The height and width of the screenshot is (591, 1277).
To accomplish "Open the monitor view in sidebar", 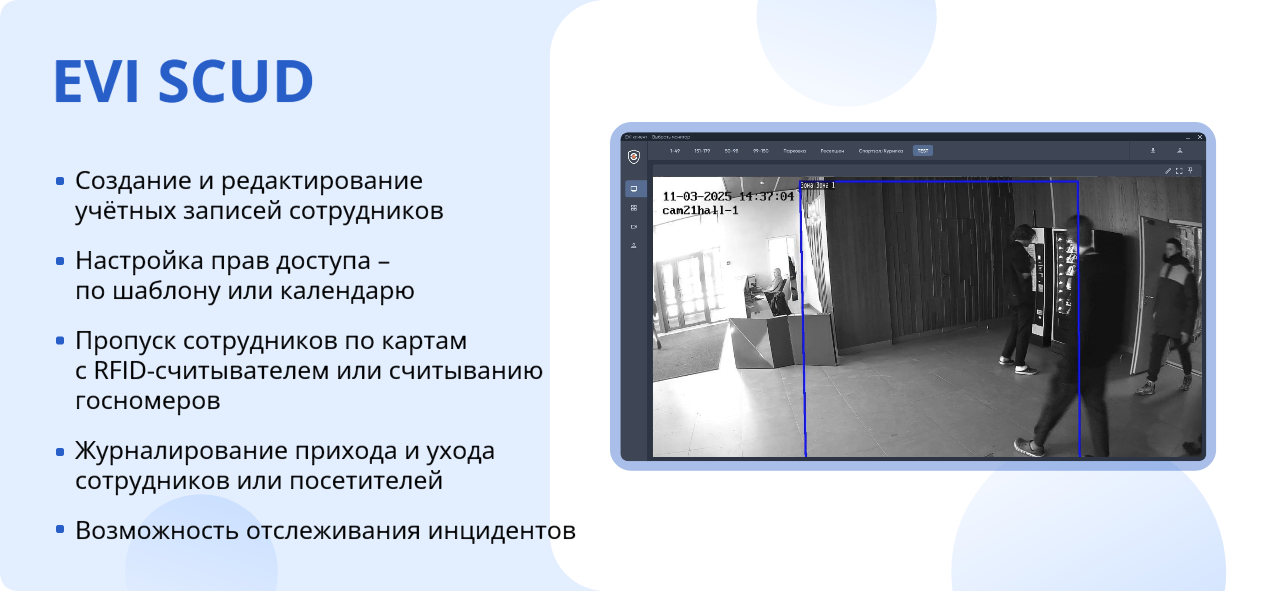I will (634, 188).
